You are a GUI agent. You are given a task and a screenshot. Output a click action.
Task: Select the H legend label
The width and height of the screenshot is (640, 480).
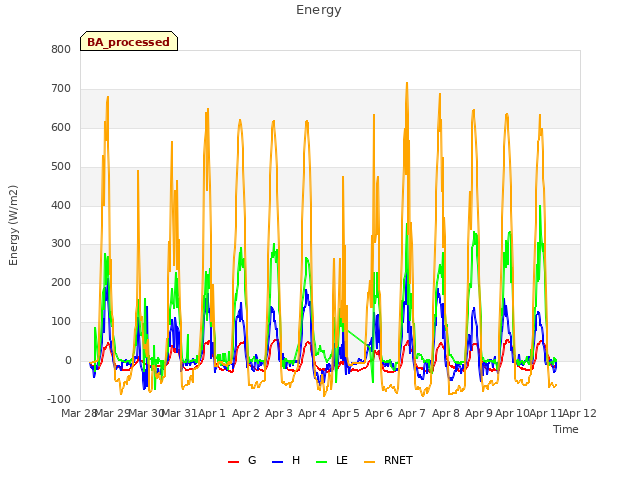pos(296,460)
